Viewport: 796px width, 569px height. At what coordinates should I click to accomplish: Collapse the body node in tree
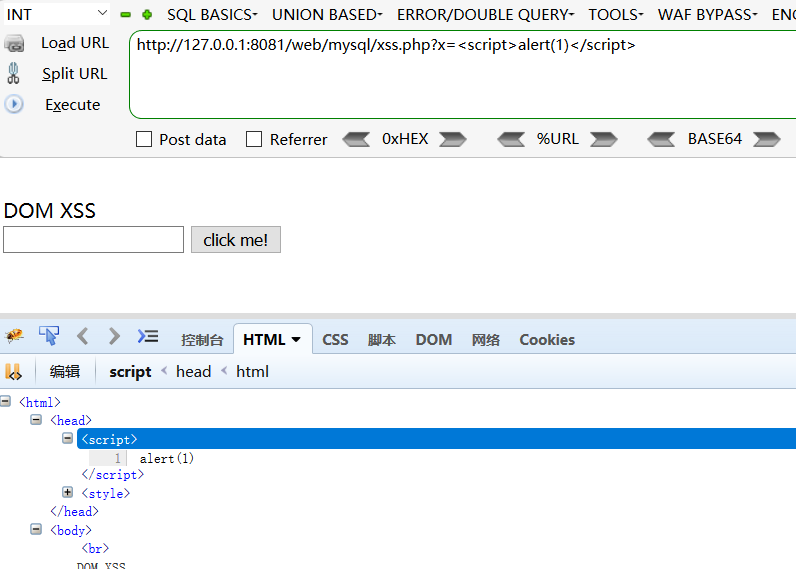pos(36,529)
